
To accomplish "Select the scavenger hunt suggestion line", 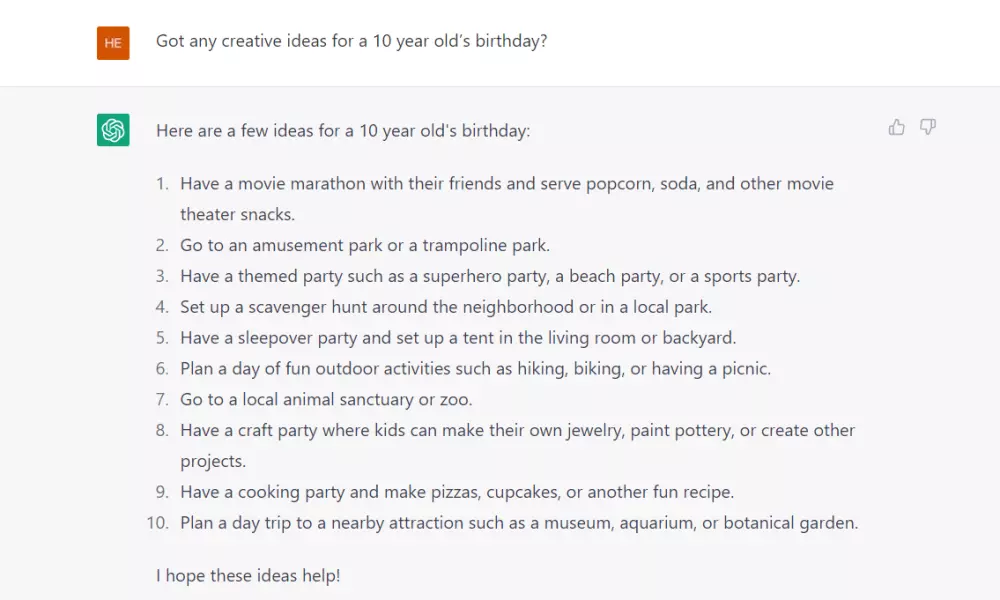I will [446, 307].
